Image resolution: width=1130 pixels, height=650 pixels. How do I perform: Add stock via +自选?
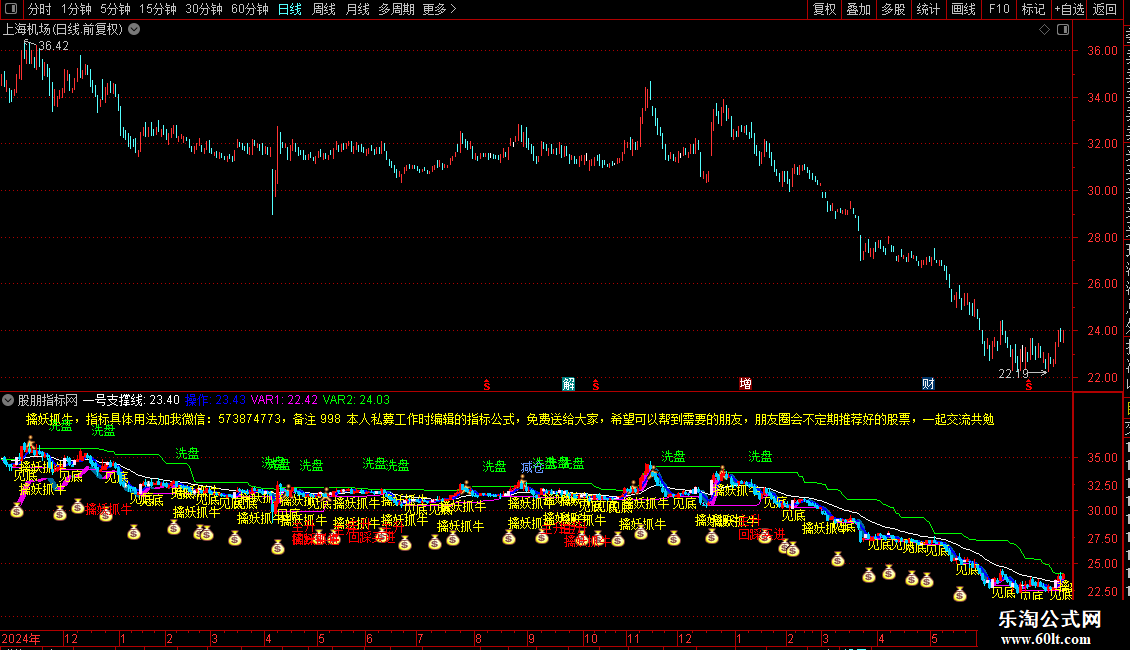click(x=1069, y=9)
